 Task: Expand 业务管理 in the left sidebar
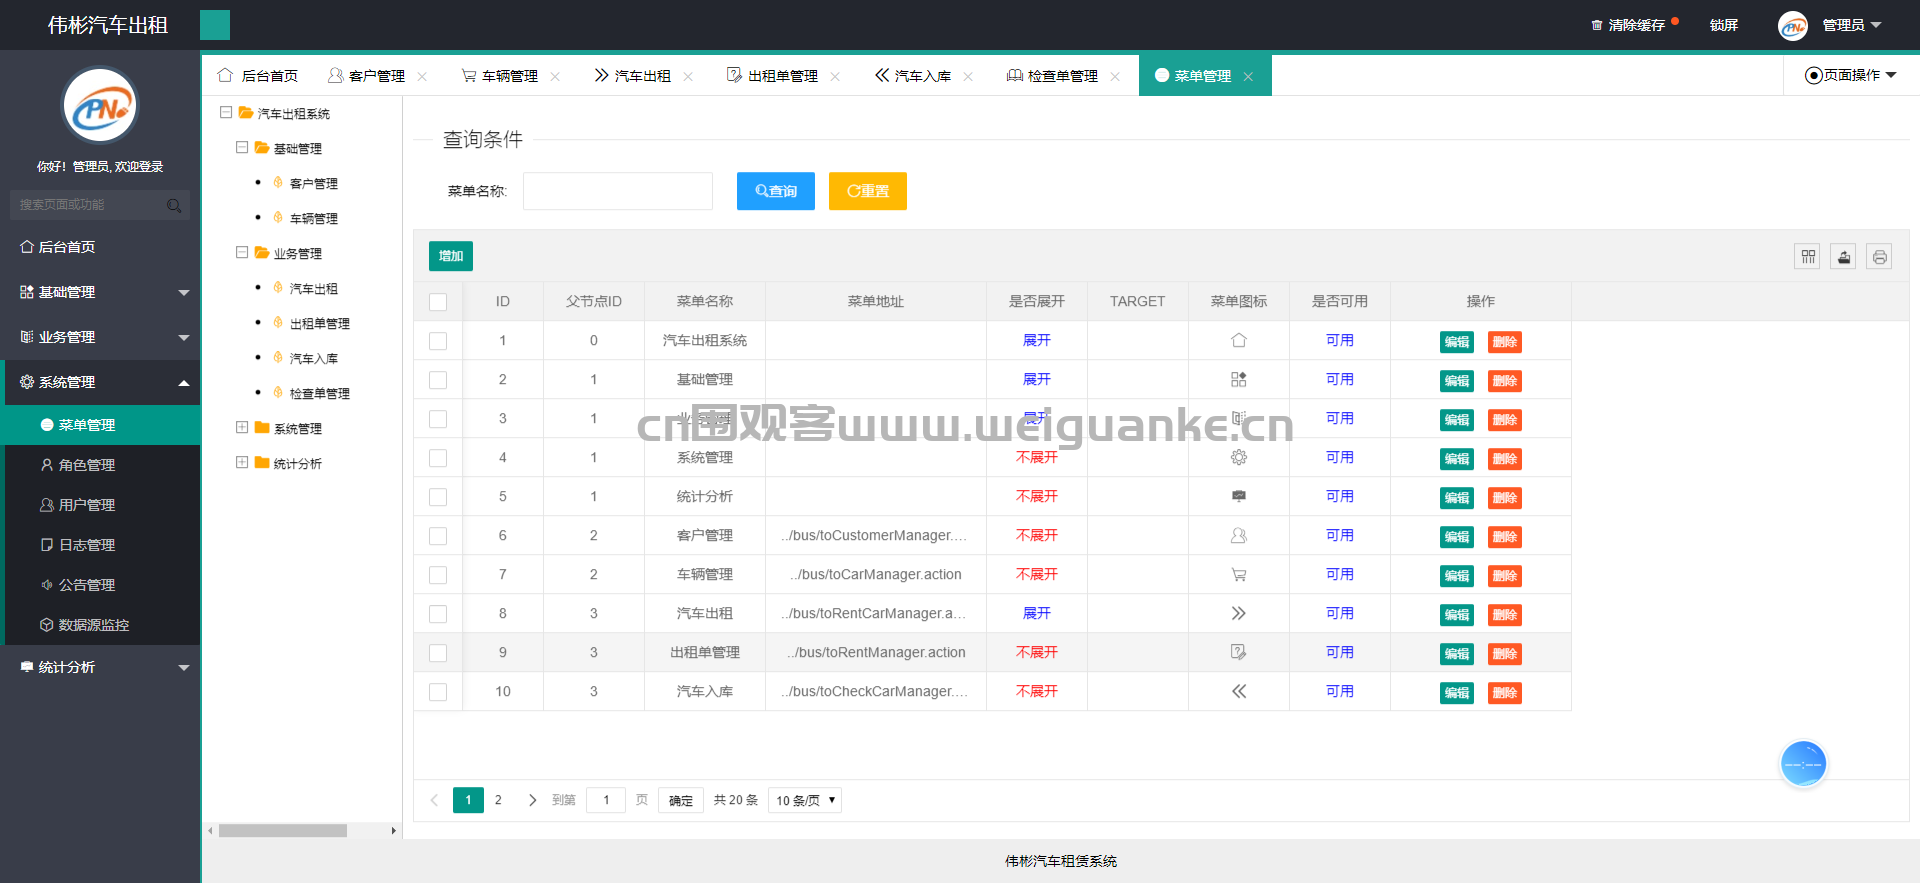click(x=100, y=337)
